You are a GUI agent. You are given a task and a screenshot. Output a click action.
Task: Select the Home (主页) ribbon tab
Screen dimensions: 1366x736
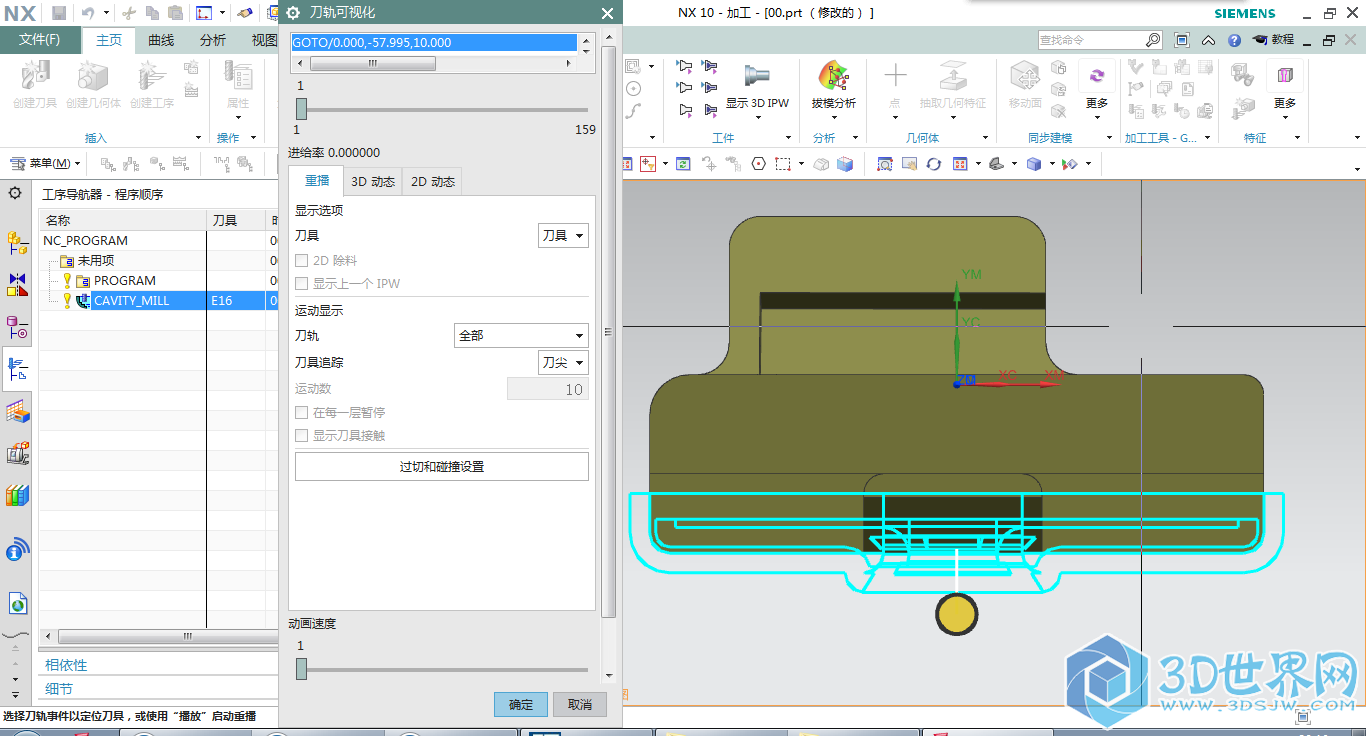pos(109,40)
